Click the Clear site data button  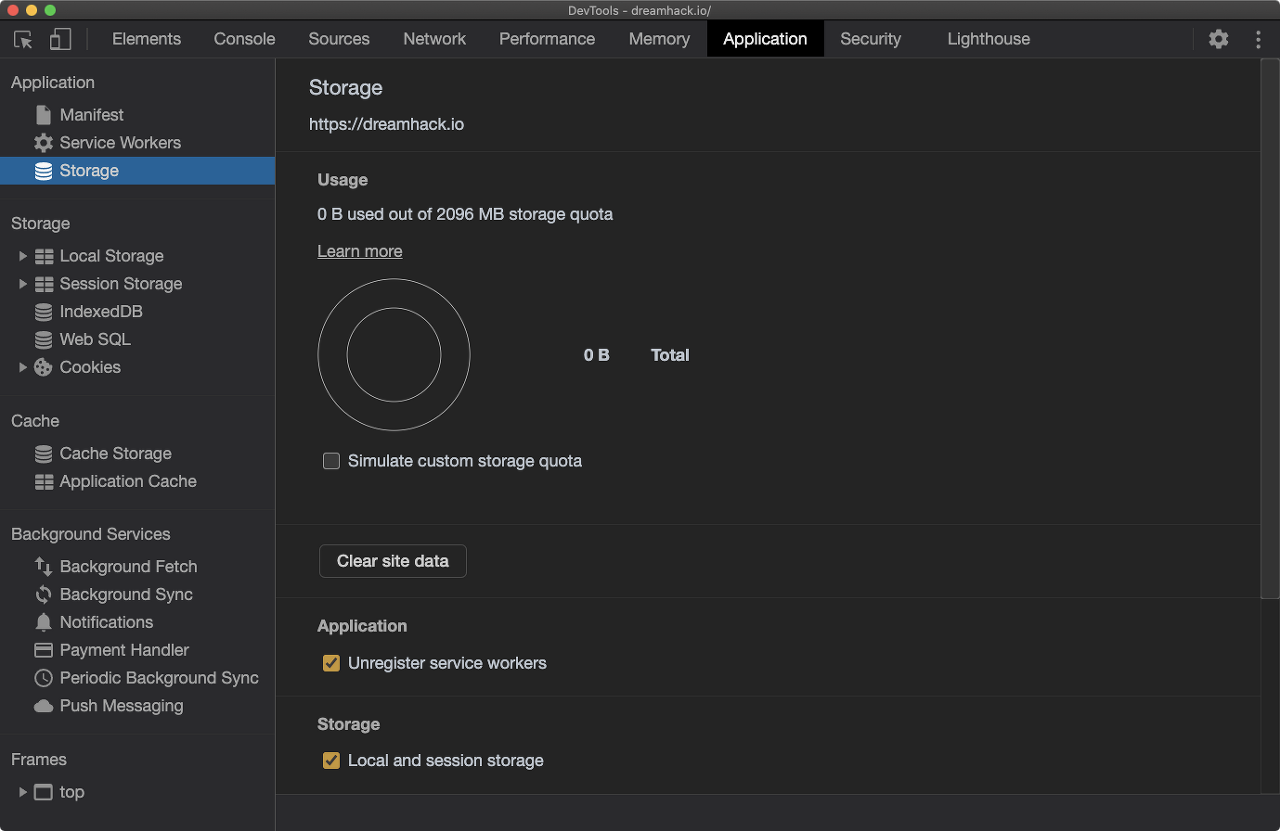393,561
